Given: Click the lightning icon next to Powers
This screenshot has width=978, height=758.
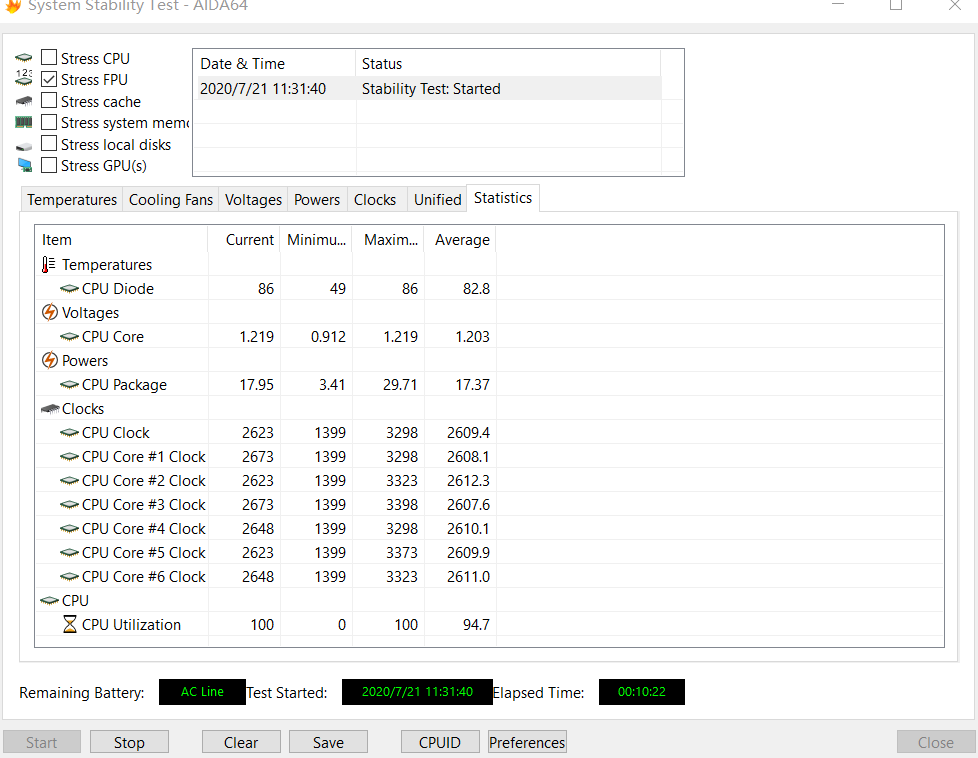Looking at the screenshot, I should click(x=49, y=360).
